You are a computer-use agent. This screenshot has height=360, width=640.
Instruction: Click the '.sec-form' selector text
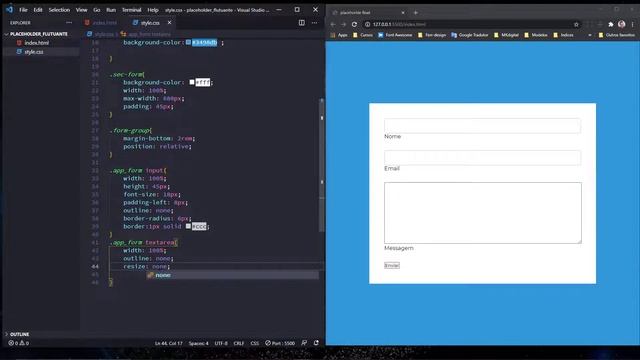[127, 75]
